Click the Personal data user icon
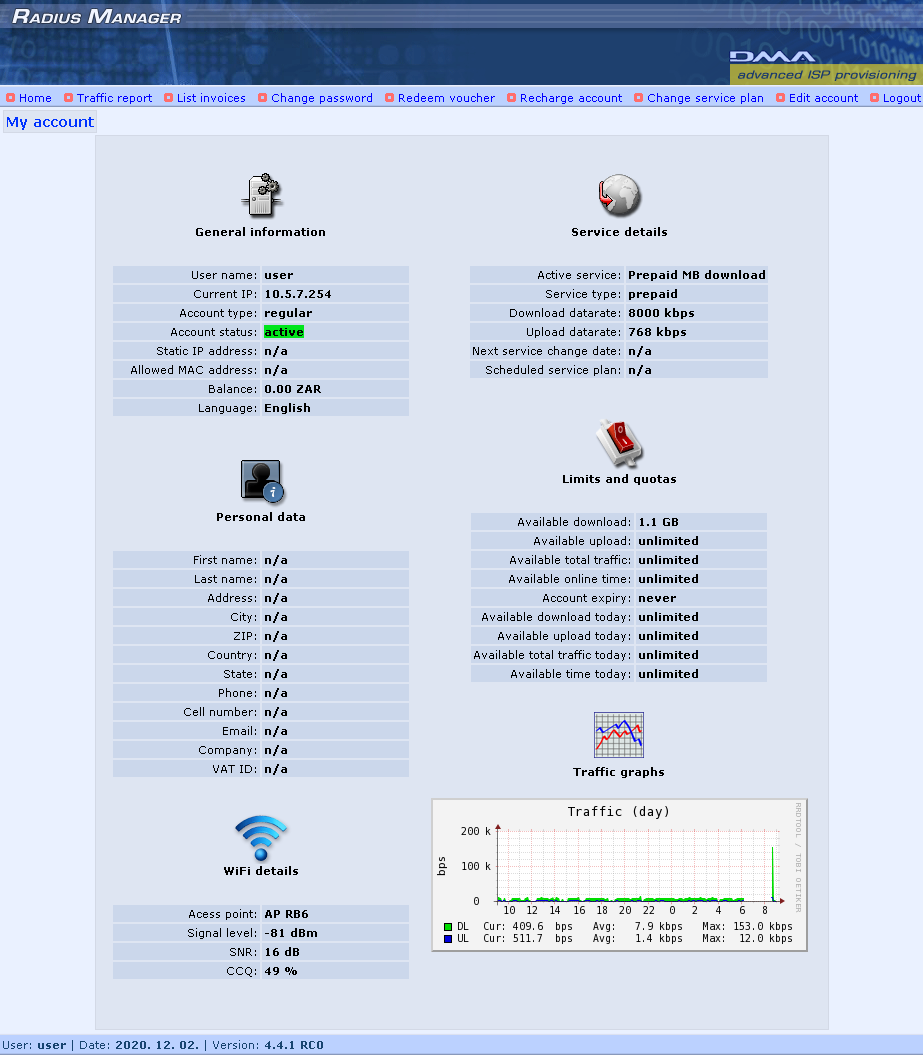This screenshot has height=1055, width=923. (x=262, y=481)
